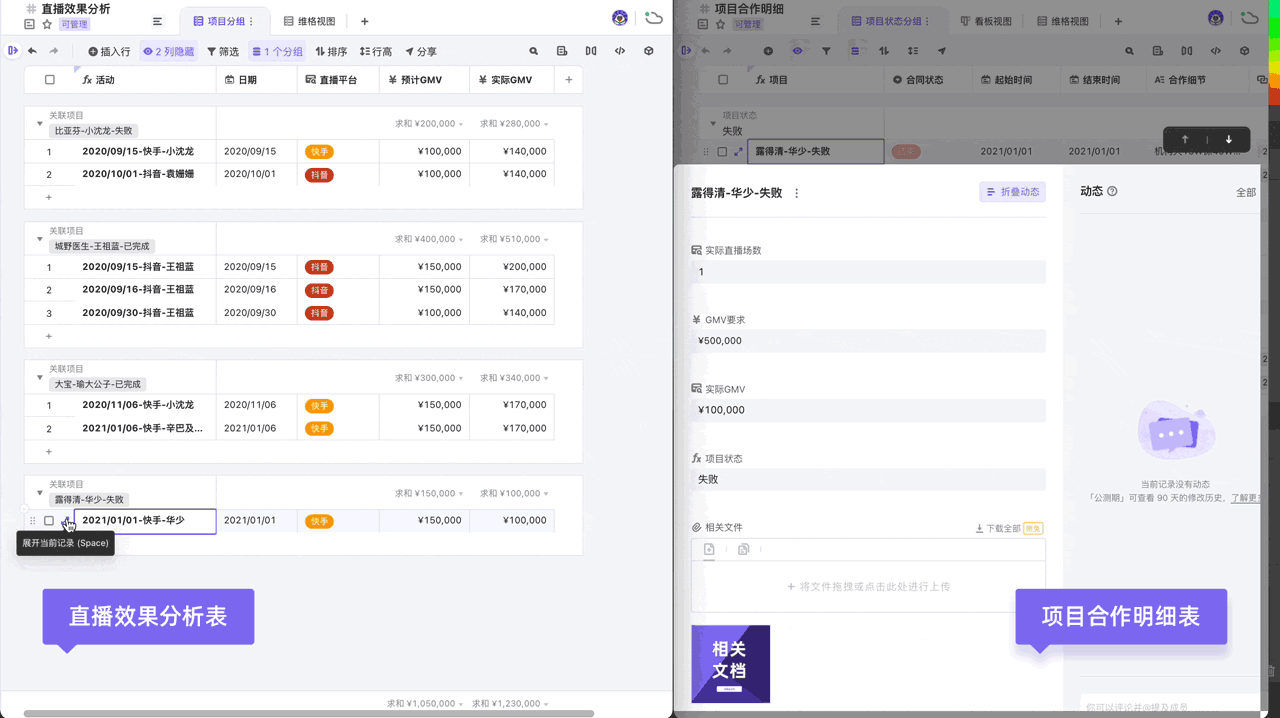This screenshot has height=718, width=1280.
Task: Expand record 2021/01/01-快手-华少 with expand icon
Action: (x=67, y=521)
